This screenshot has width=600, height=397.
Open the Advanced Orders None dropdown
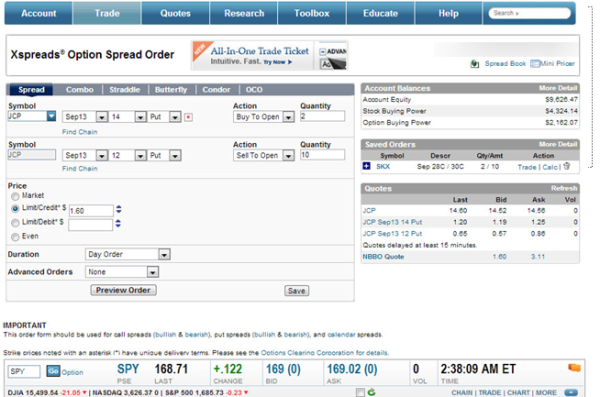pos(153,272)
